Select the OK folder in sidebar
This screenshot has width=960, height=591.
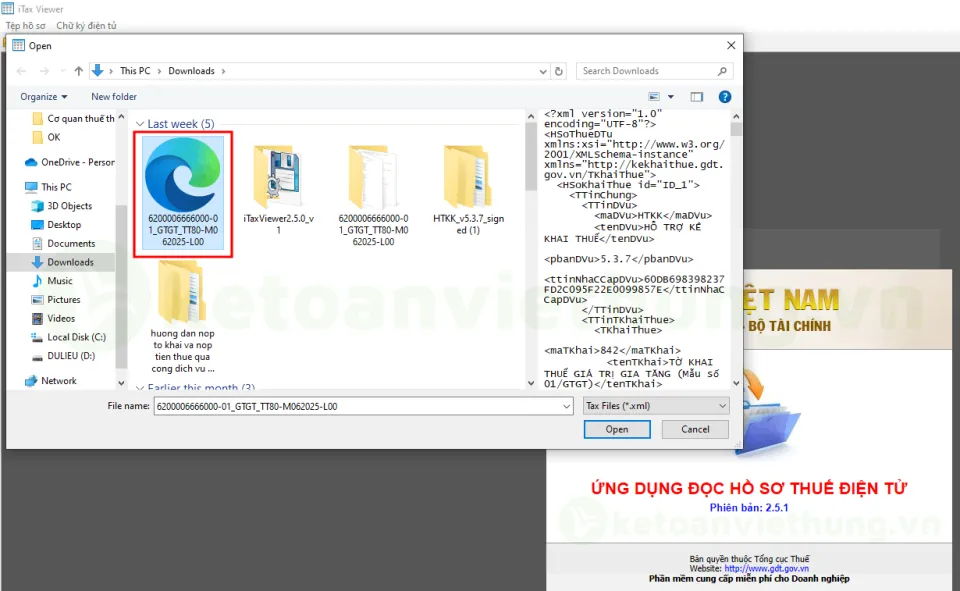[x=47, y=137]
